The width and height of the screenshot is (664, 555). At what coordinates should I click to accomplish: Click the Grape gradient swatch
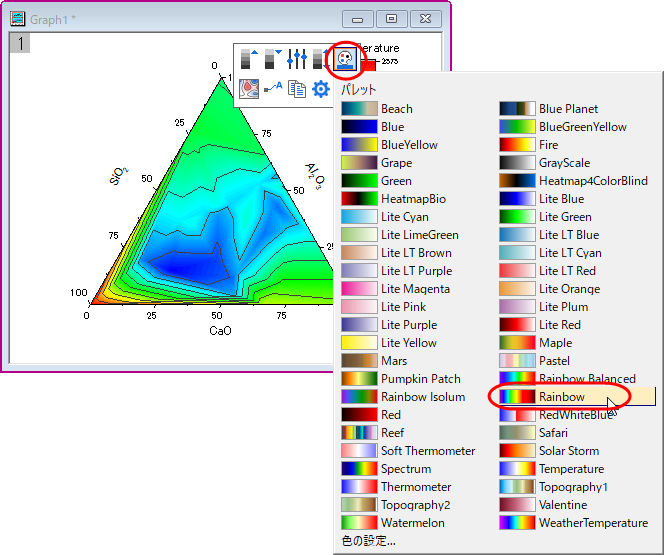[x=359, y=163]
